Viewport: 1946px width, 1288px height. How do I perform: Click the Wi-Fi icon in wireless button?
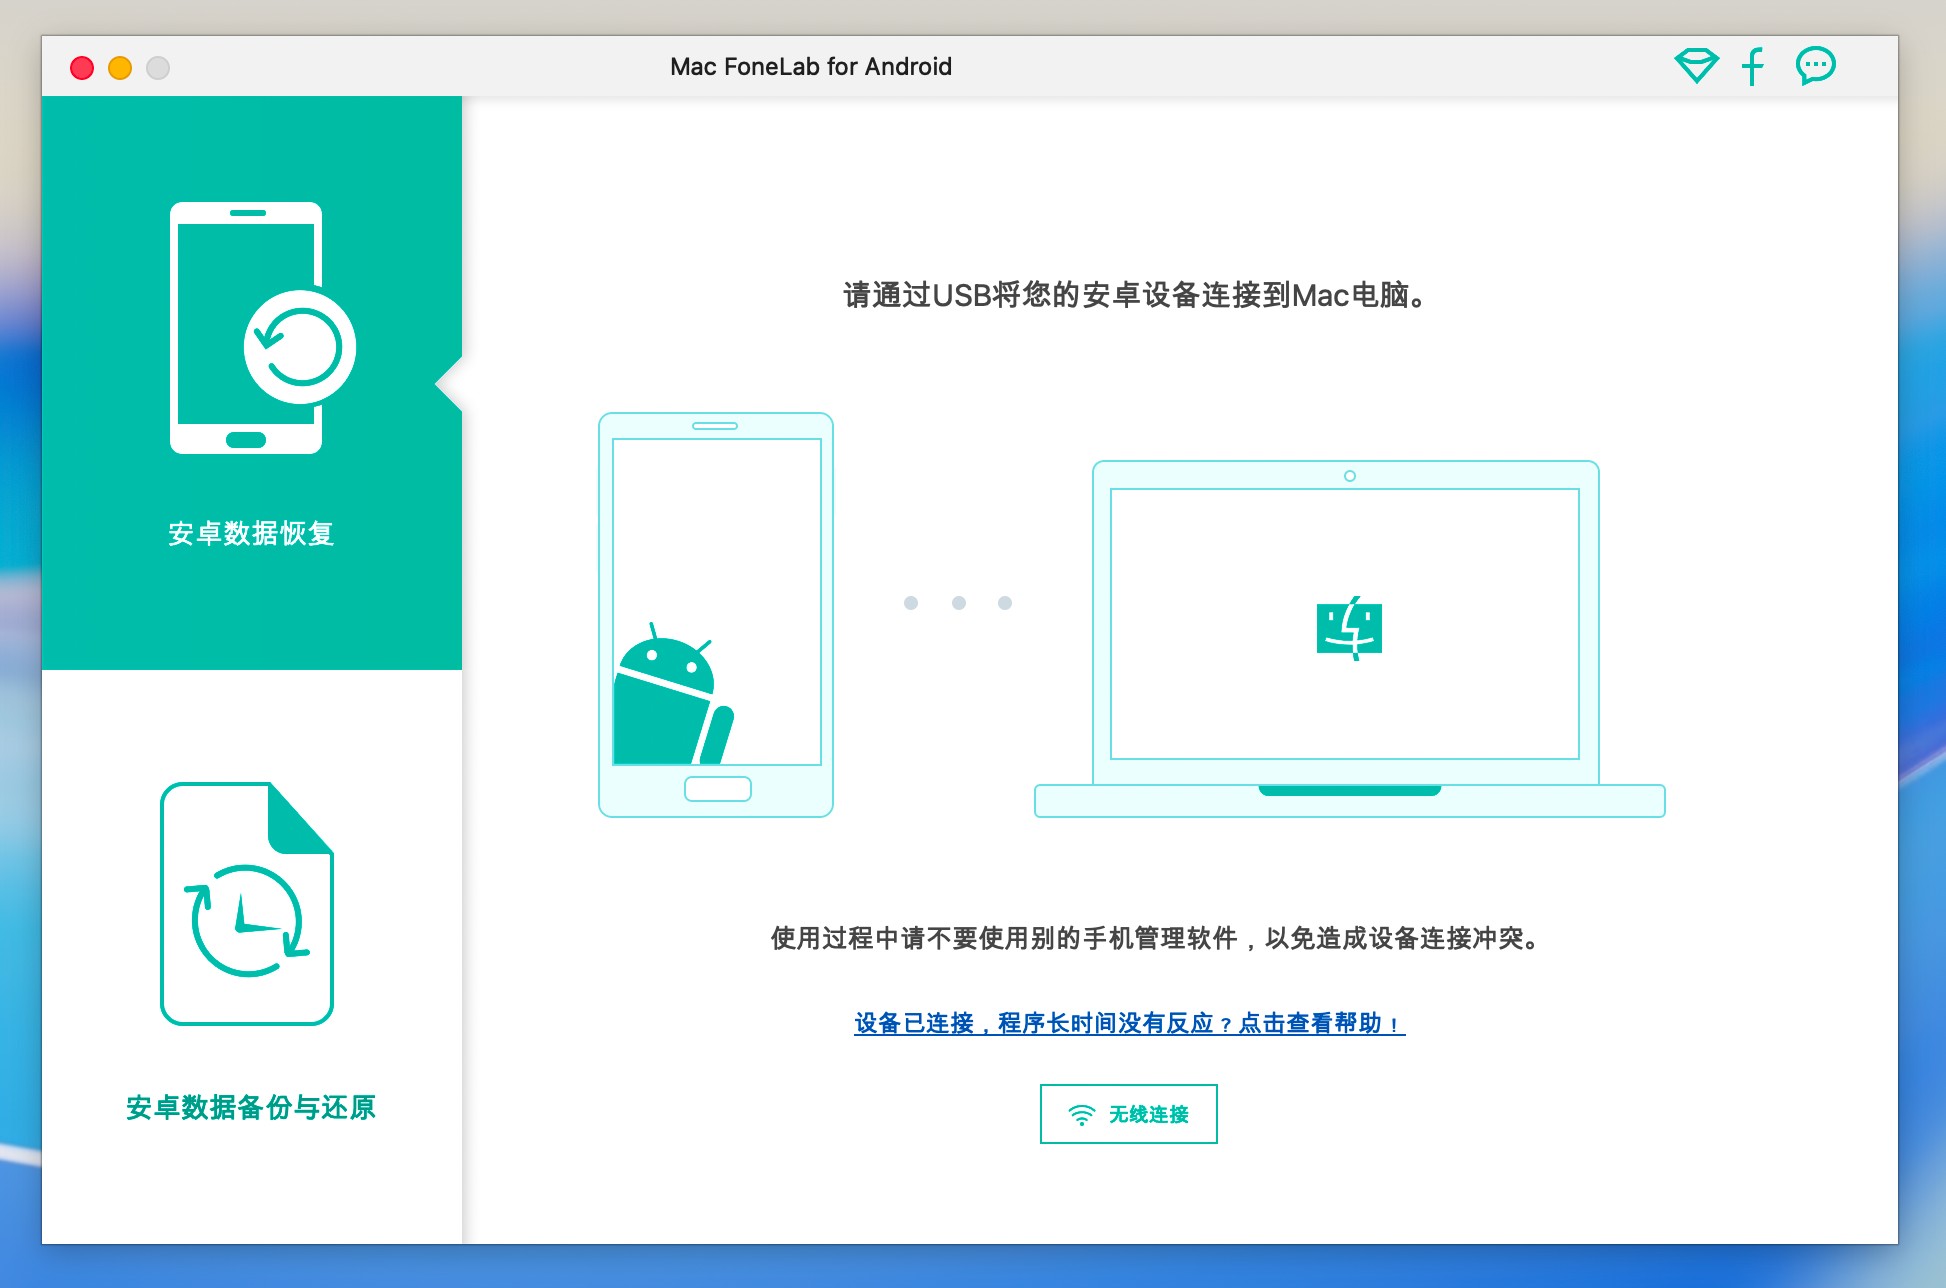pos(1081,1114)
